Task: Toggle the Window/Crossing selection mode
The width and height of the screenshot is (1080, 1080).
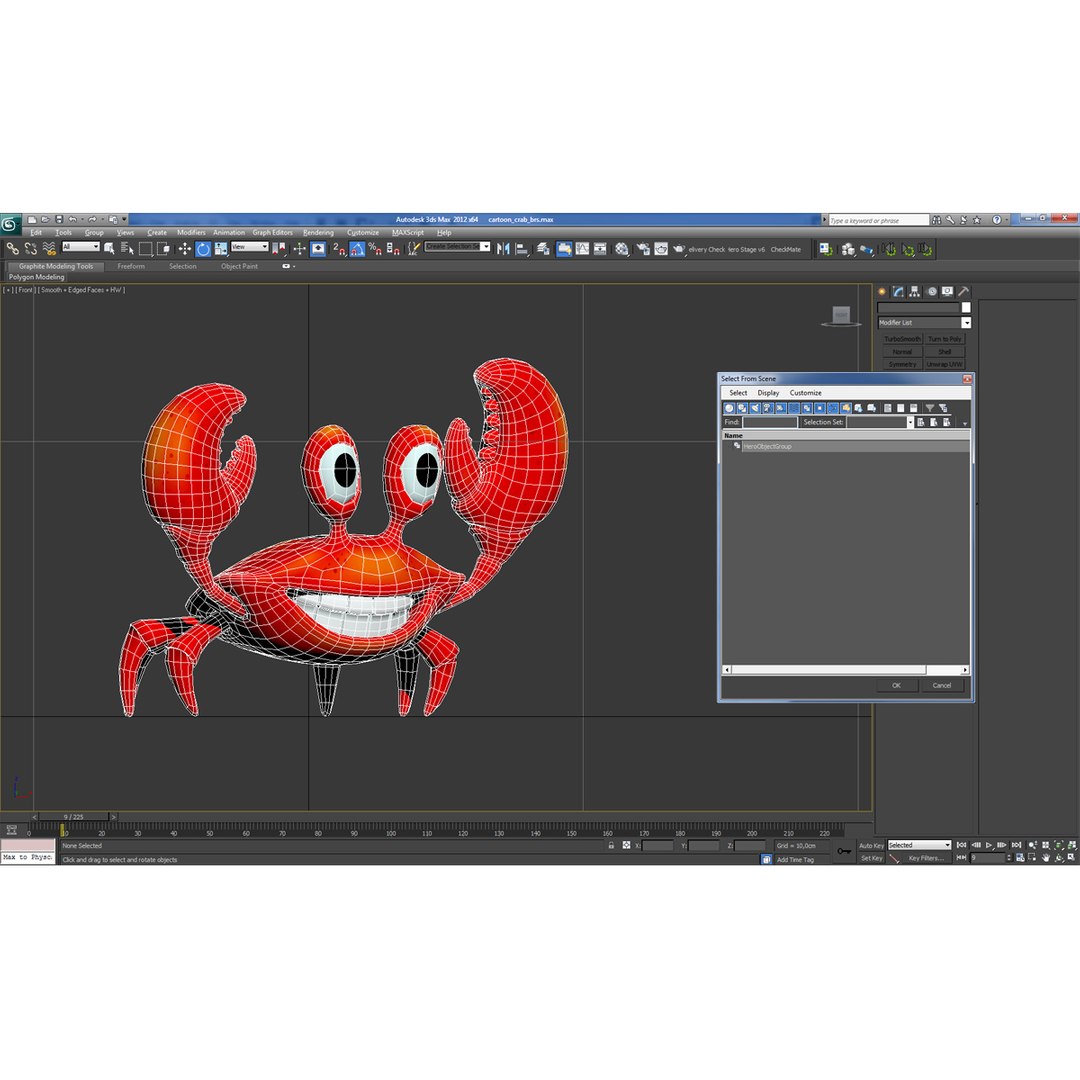Action: click(163, 249)
